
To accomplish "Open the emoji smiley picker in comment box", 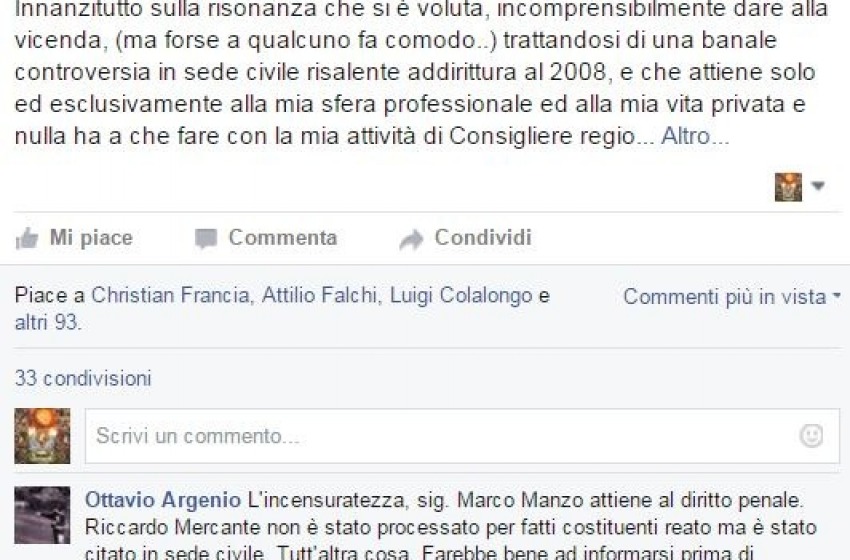I will [811, 436].
